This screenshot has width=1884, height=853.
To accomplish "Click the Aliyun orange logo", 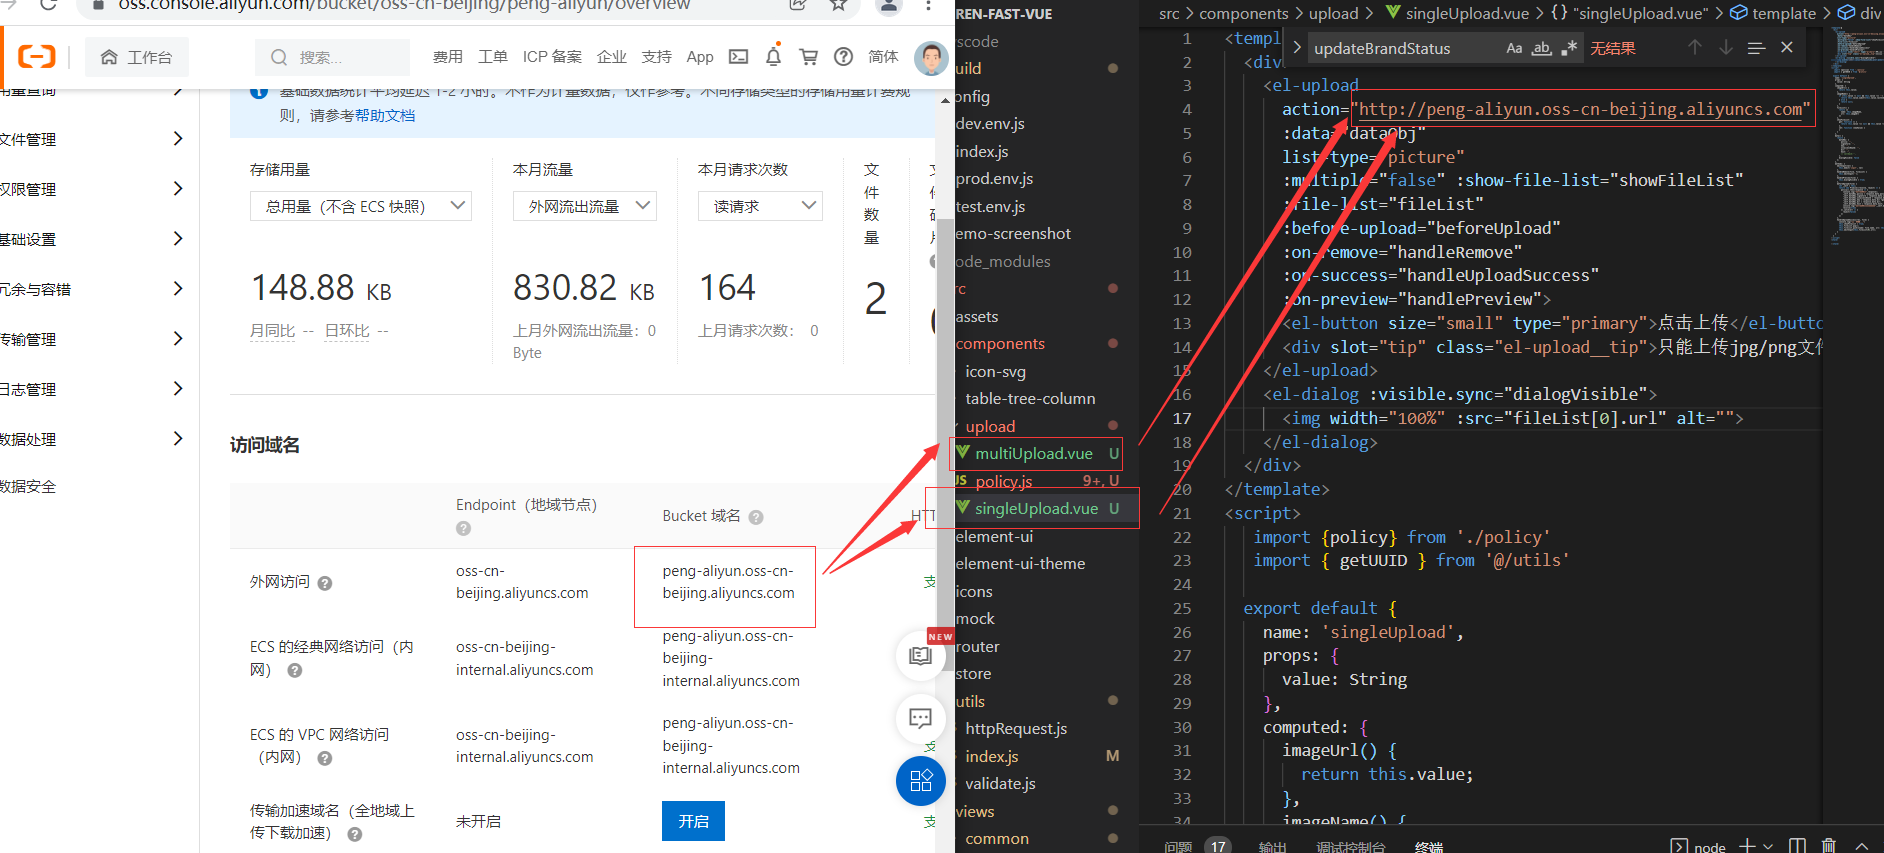I will (x=37, y=57).
